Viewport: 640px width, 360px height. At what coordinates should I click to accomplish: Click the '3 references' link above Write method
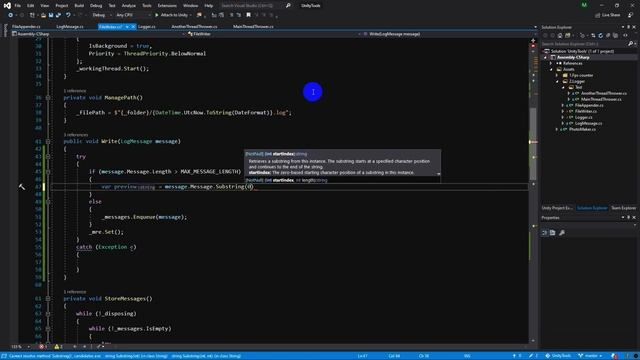click(x=76, y=135)
